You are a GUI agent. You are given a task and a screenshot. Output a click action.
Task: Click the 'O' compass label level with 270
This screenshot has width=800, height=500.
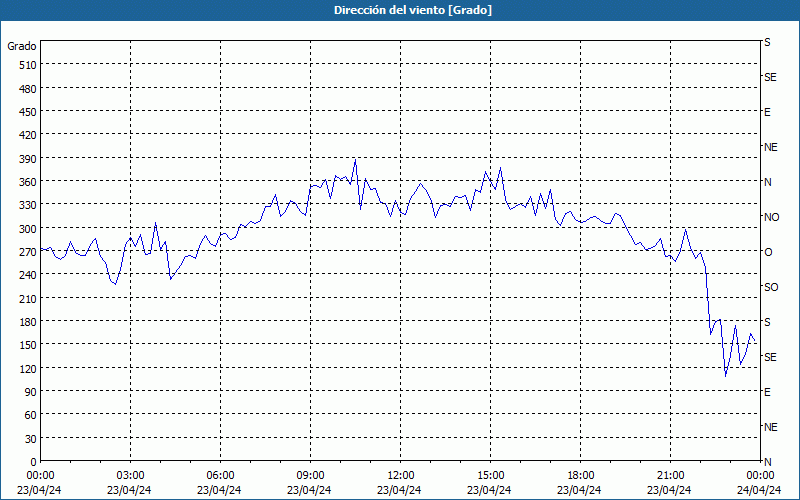(x=768, y=252)
